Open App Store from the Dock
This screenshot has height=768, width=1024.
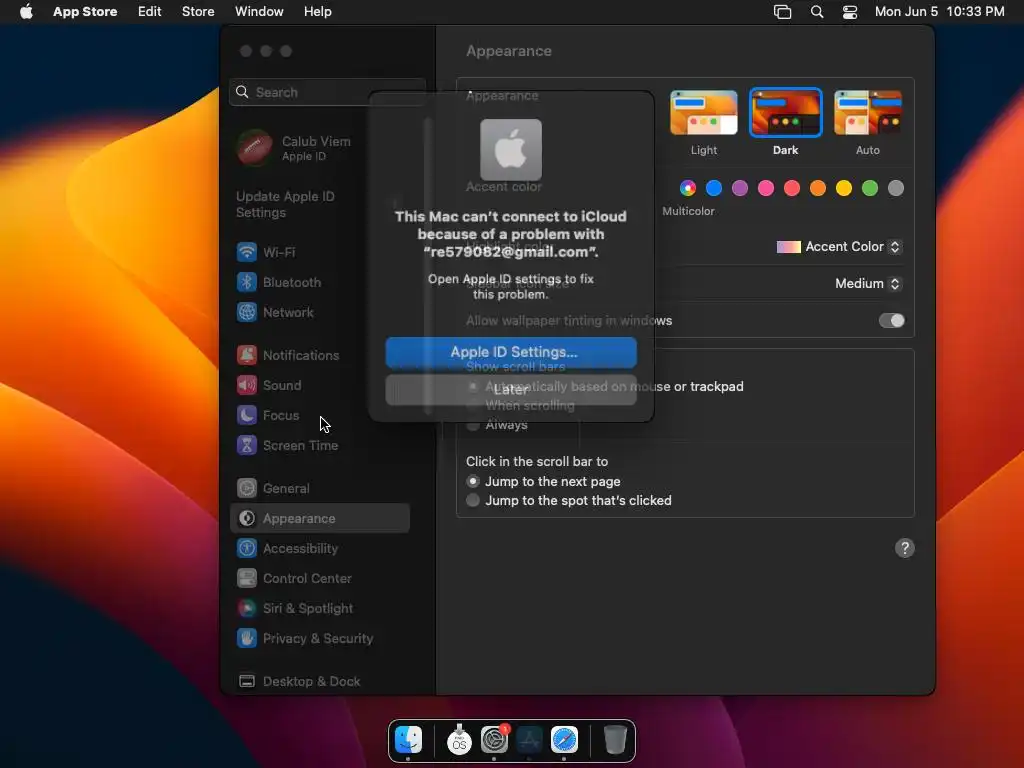(x=529, y=740)
